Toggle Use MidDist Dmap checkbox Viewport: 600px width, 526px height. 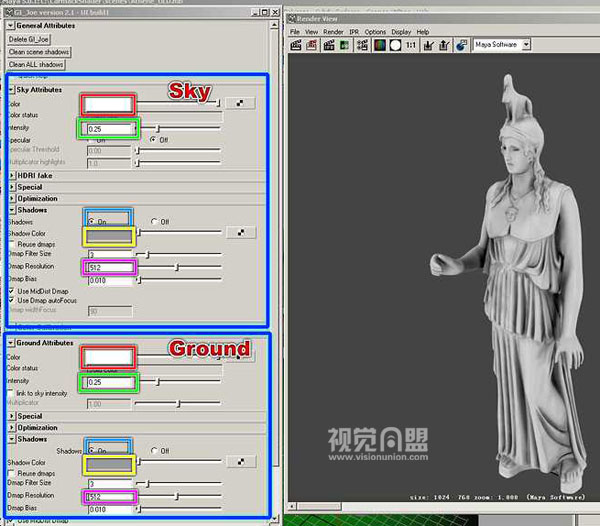(11, 291)
